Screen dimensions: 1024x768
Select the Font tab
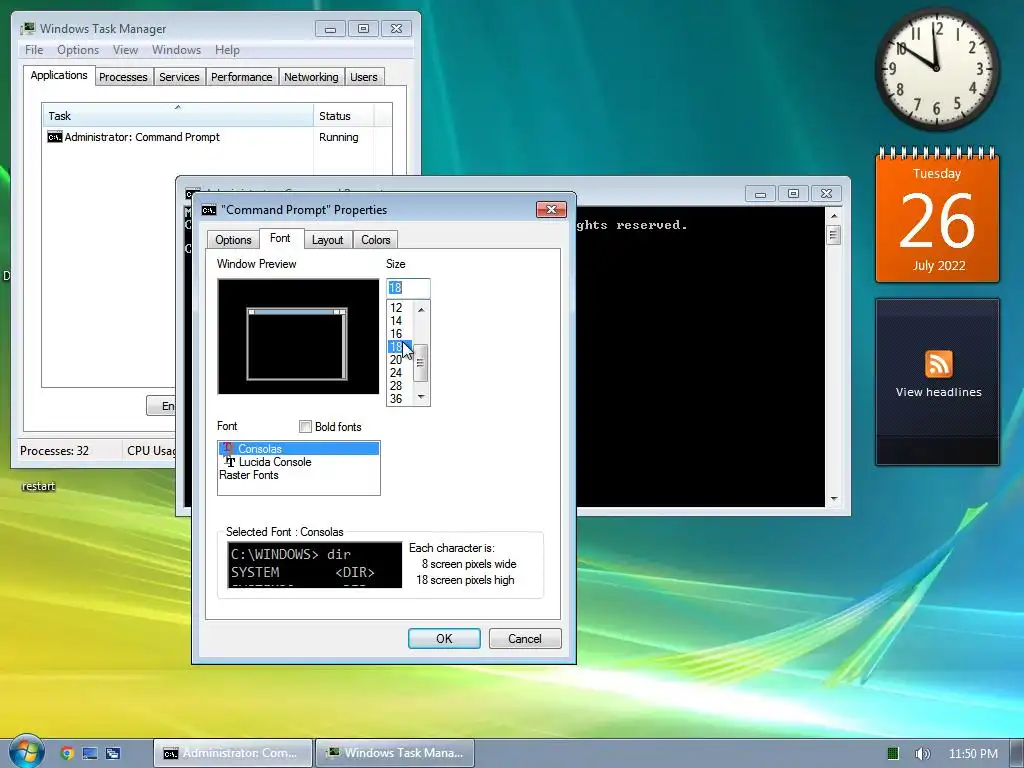(280, 238)
